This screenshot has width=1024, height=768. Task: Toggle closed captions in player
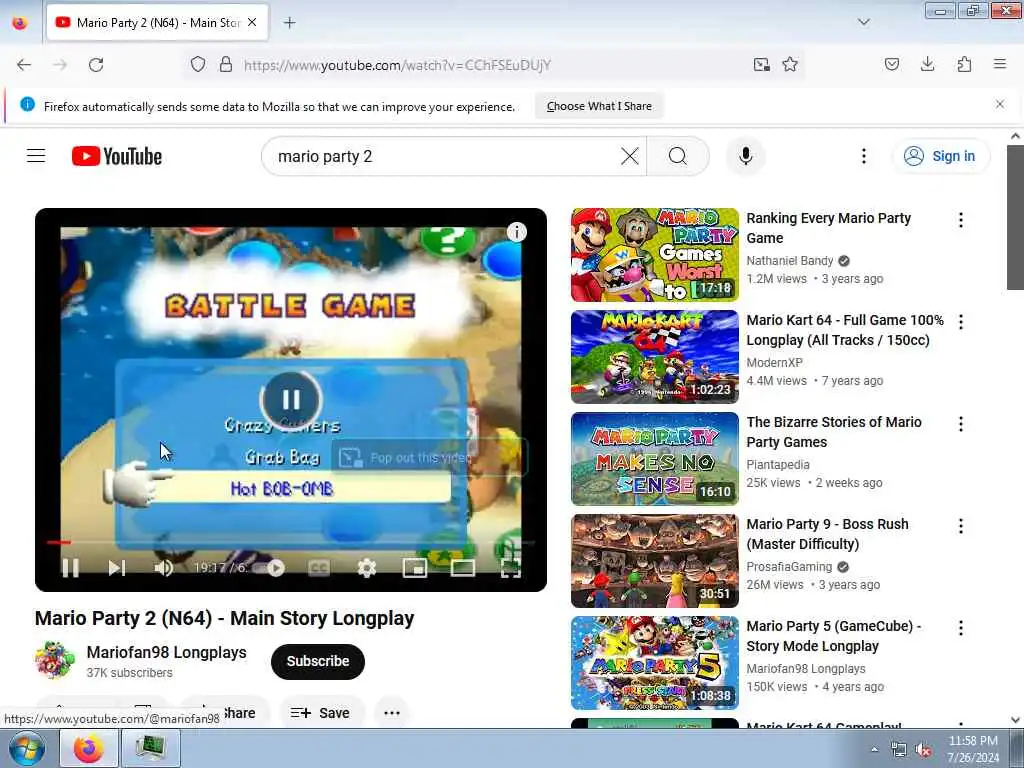(x=319, y=568)
